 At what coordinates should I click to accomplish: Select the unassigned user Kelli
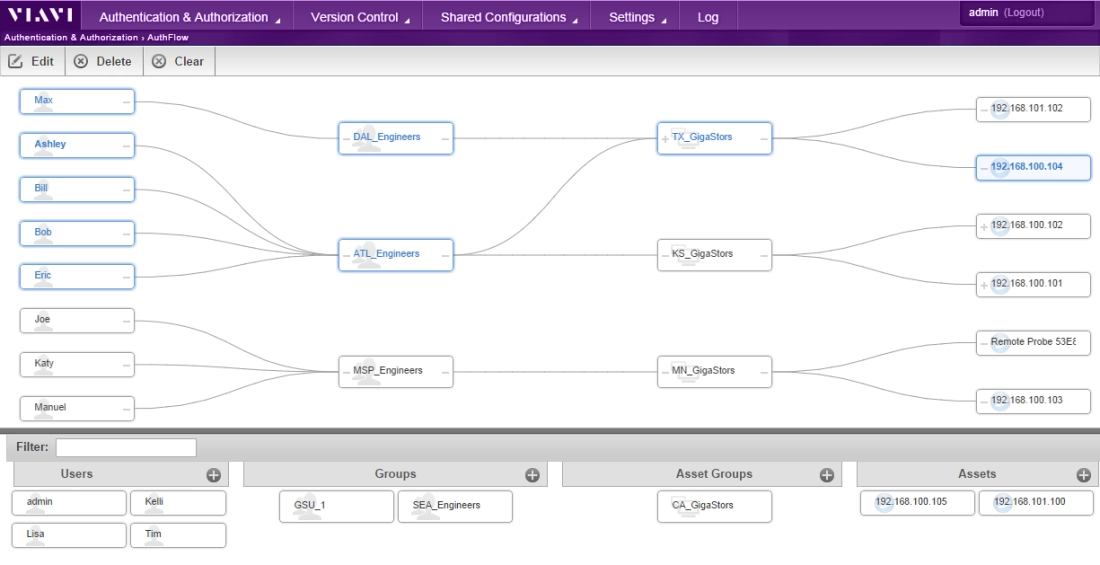point(178,502)
